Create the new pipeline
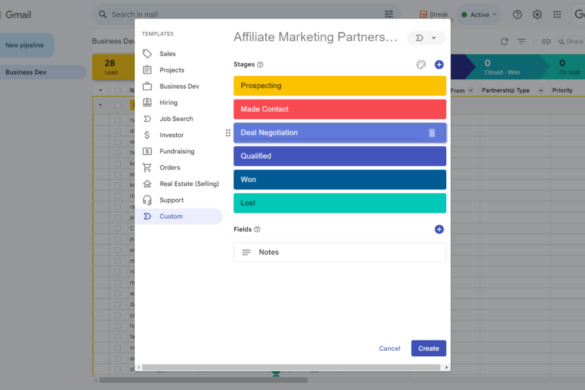 coord(428,348)
